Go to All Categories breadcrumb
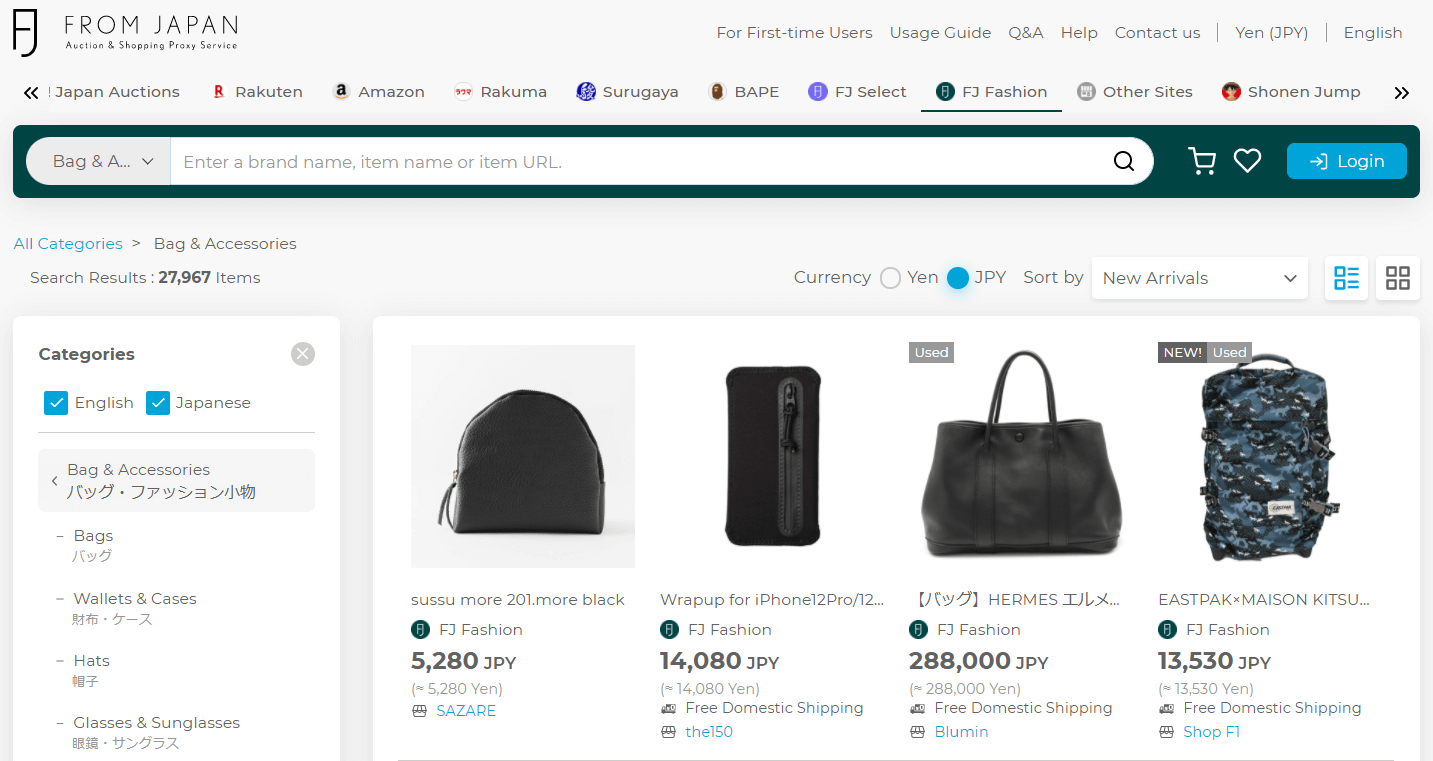This screenshot has width=1433, height=761. (x=68, y=244)
